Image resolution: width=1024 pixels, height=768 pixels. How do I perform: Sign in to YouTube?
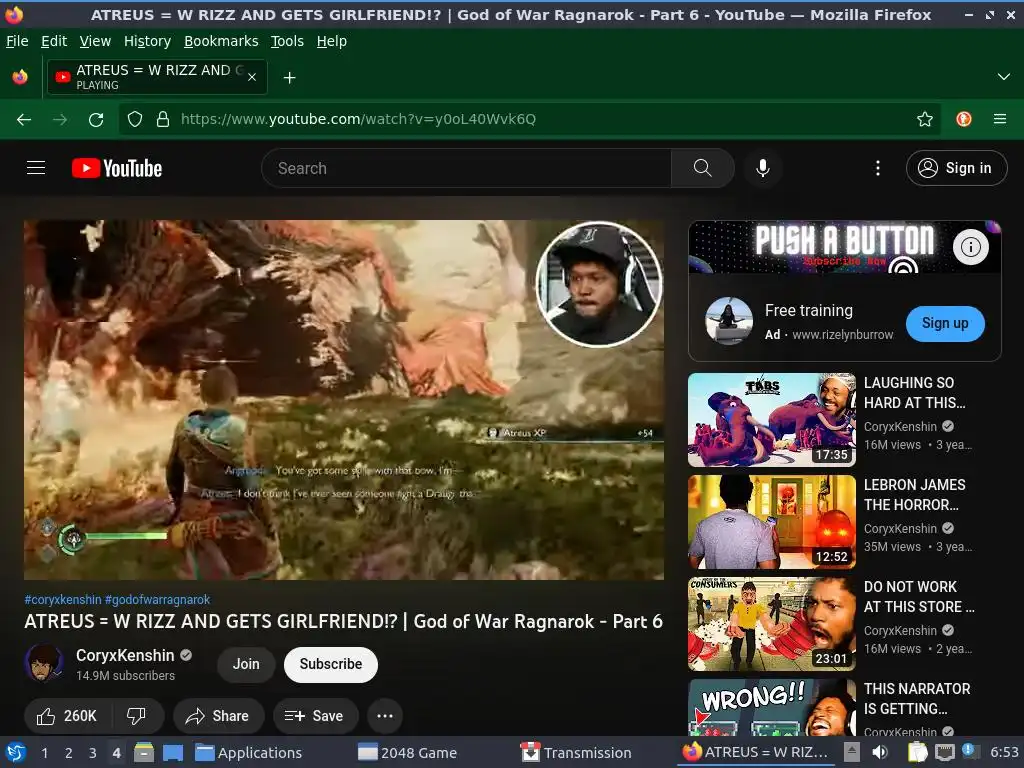(x=956, y=168)
